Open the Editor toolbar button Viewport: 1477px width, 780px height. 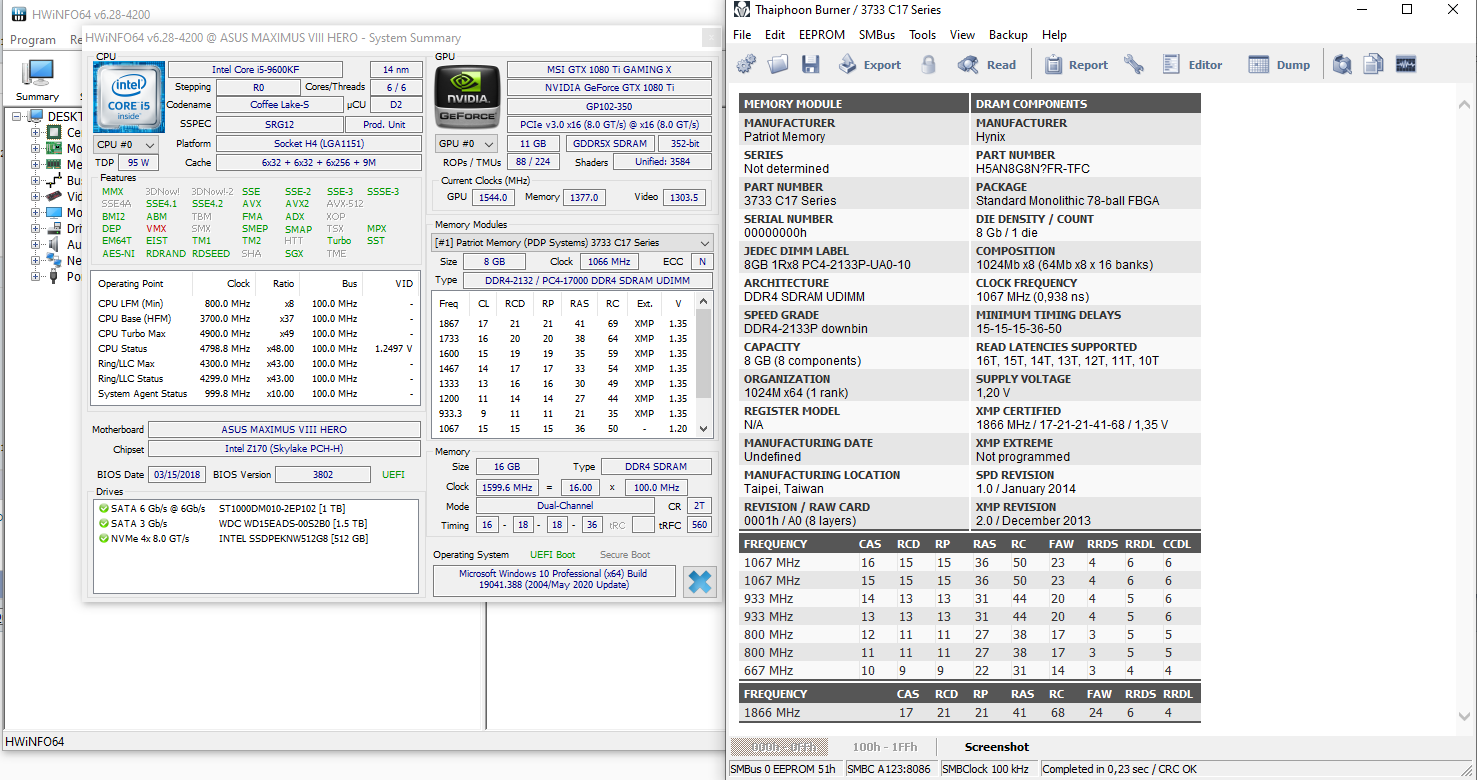point(1192,65)
